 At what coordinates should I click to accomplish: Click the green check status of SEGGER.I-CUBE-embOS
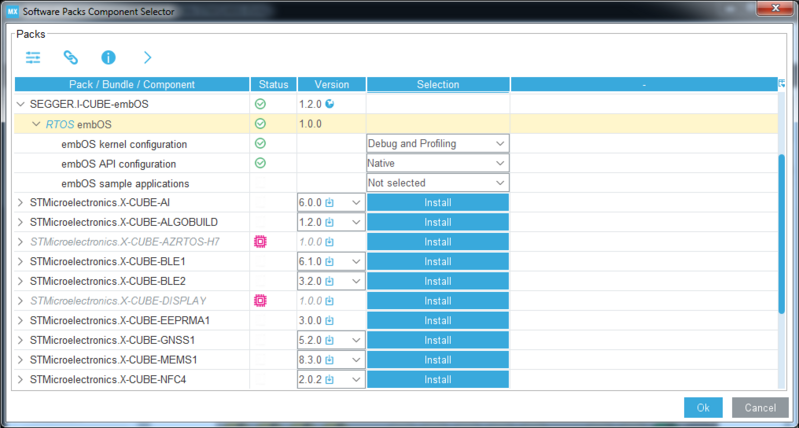(x=260, y=104)
